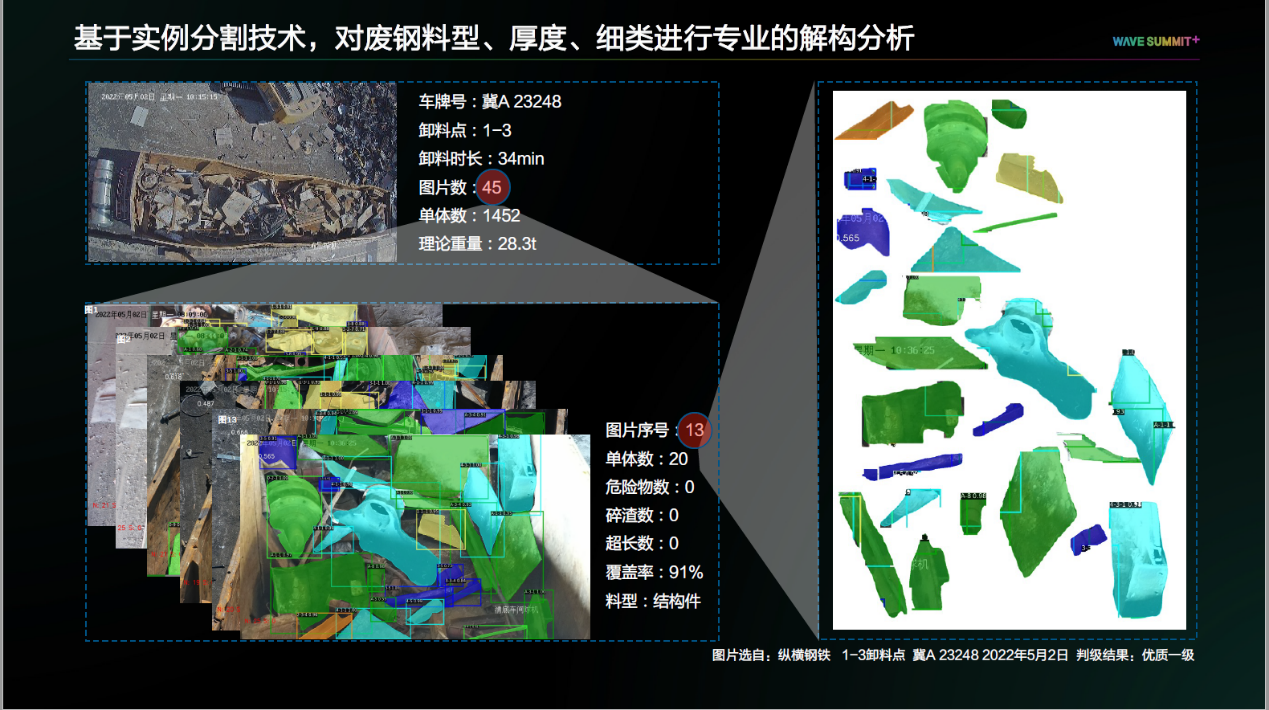Select the 单体数：20 line
This screenshot has height=710, width=1269.
646,458
